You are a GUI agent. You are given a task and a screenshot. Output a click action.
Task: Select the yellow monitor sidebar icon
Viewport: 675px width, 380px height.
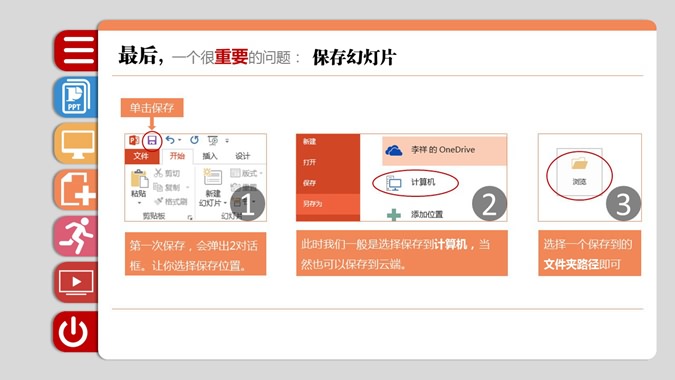point(76,143)
